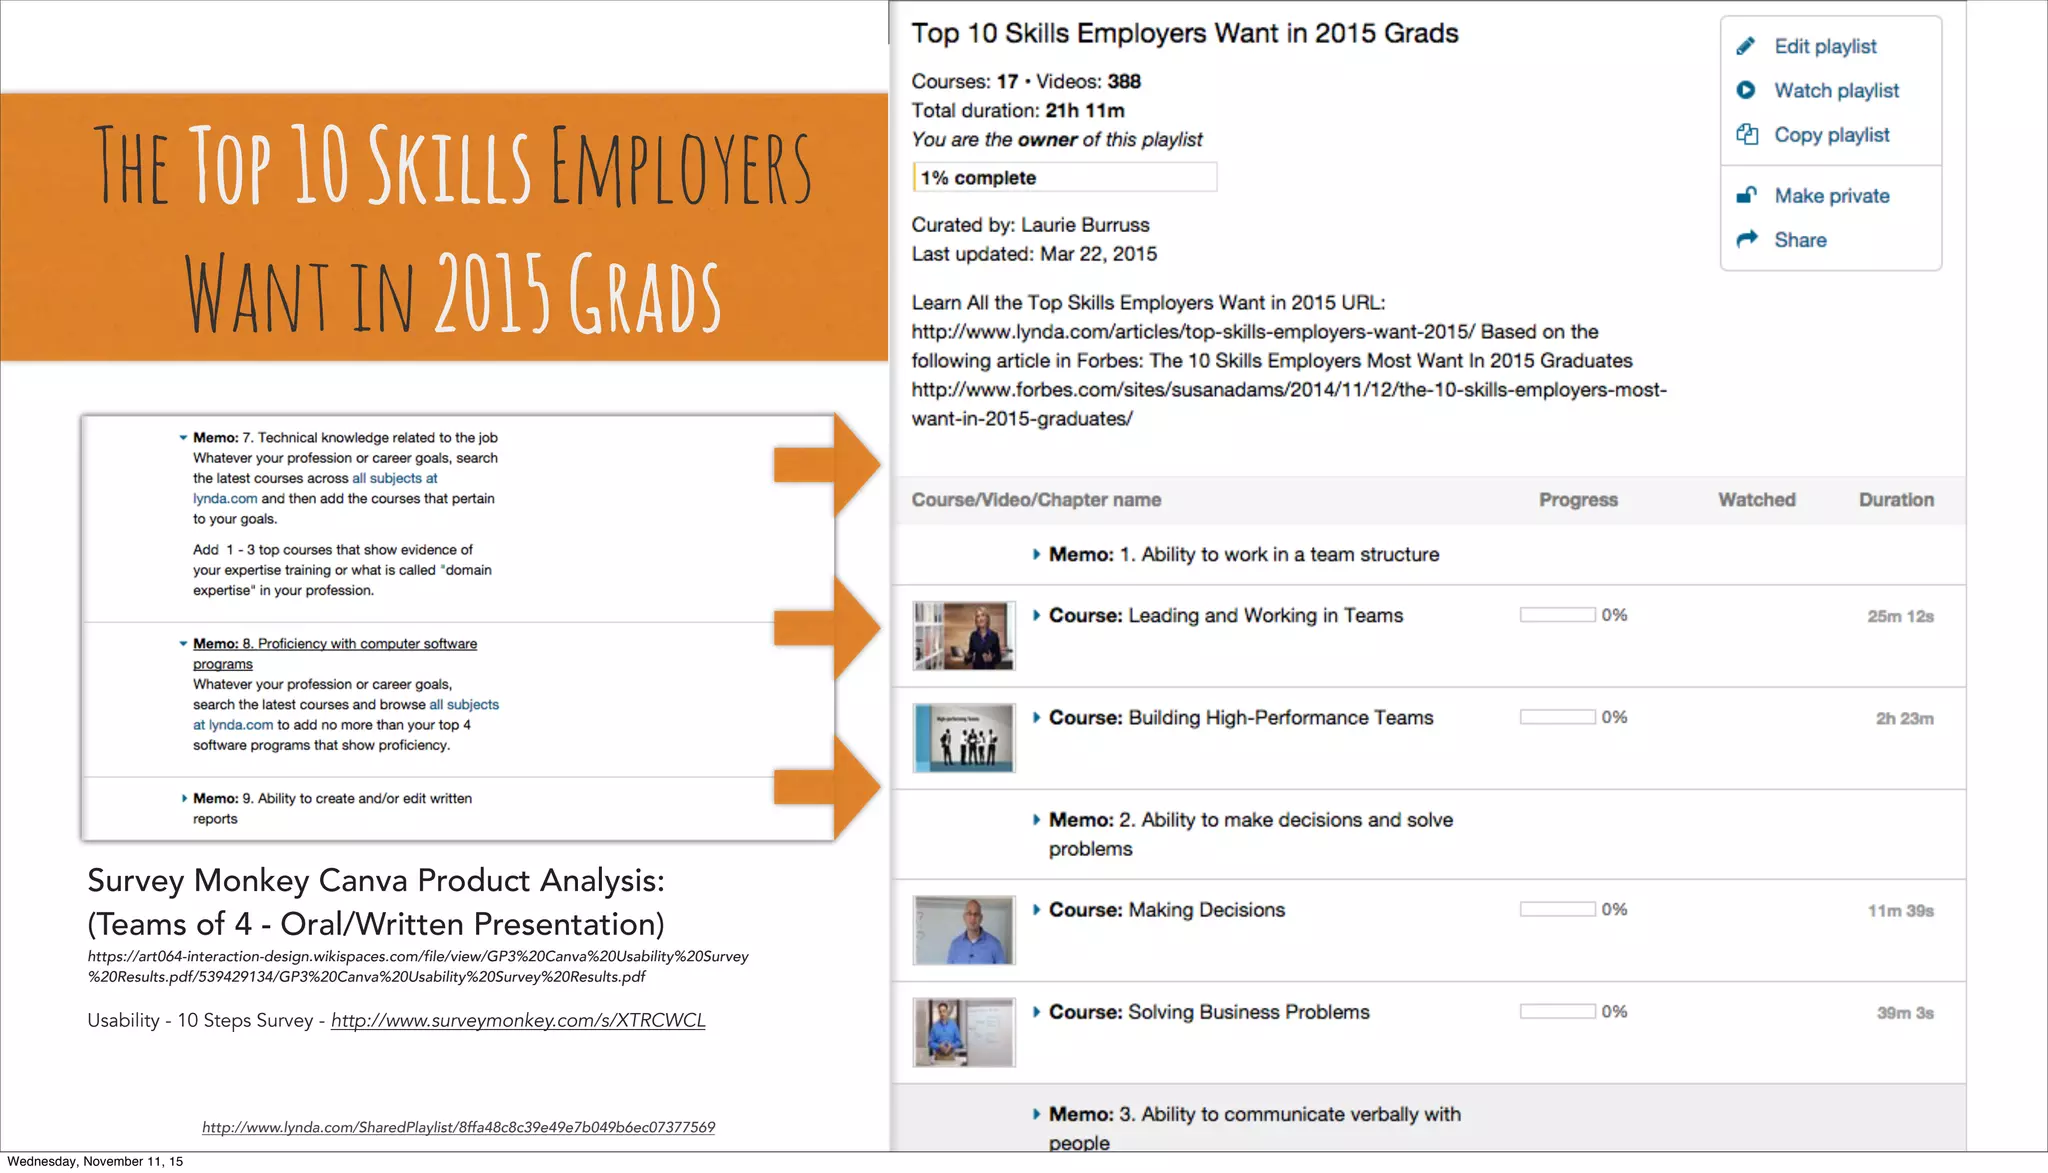Viewport: 2048px width, 1173px height.
Task: Click the Progress column header
Action: 1577,500
